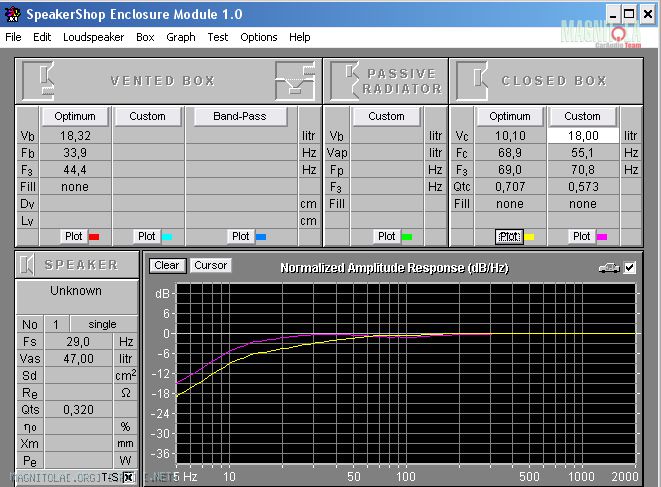Toggle the T-S checkbox in Speaker panel

(x=128, y=477)
